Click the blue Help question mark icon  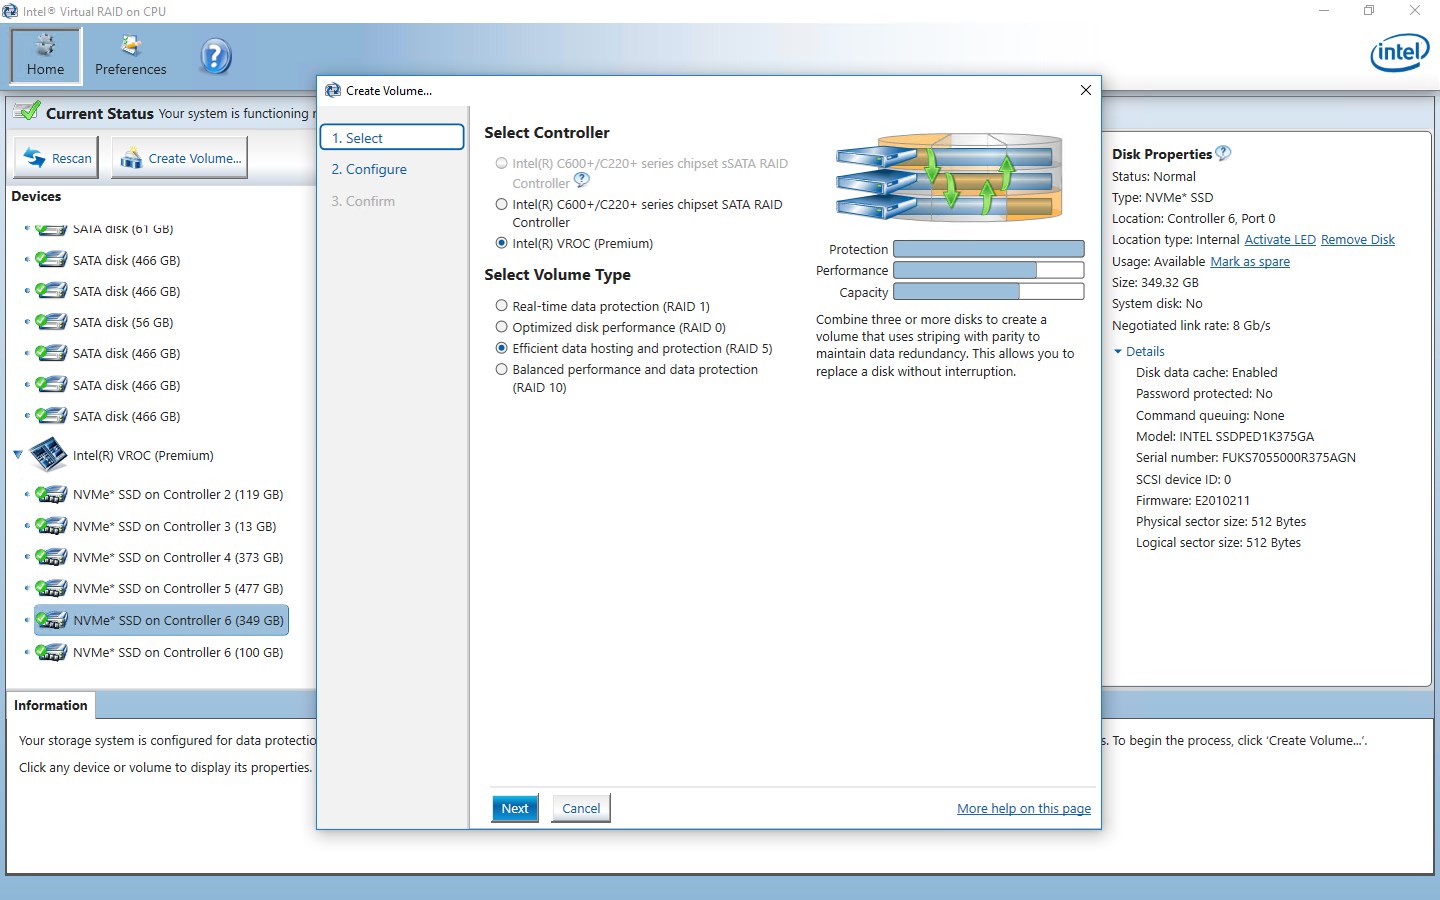(x=216, y=56)
